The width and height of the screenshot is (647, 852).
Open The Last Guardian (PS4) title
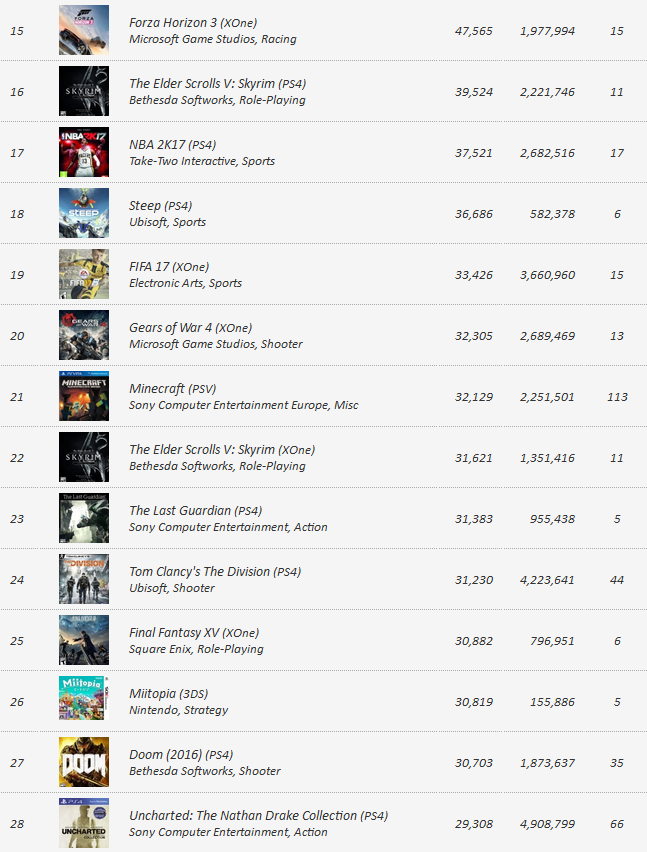196,511
